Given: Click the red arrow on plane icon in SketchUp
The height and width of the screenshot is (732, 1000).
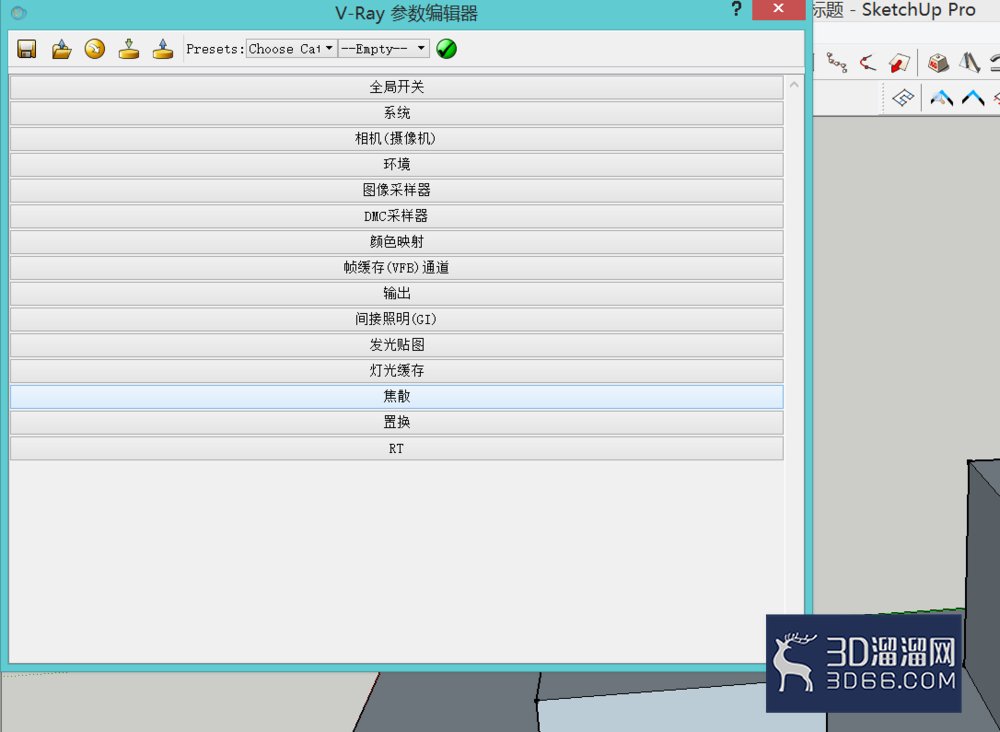Looking at the screenshot, I should pos(899,62).
